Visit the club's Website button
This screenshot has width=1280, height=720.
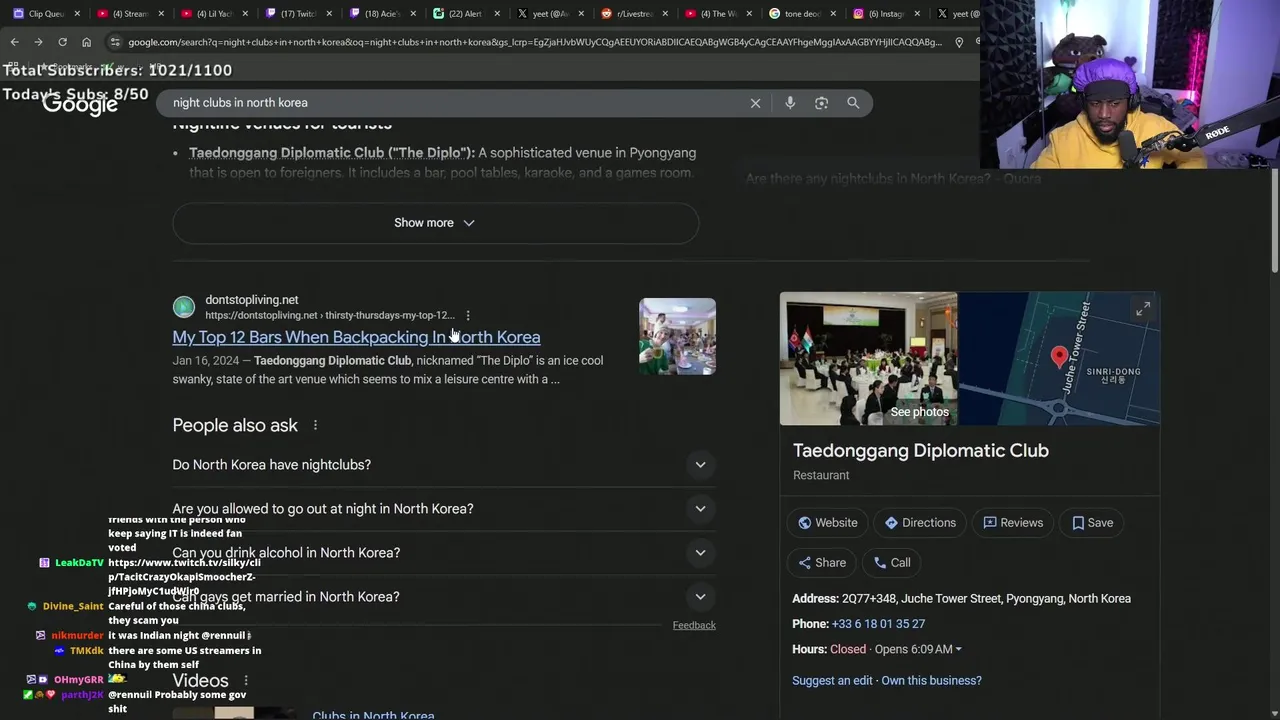click(828, 523)
